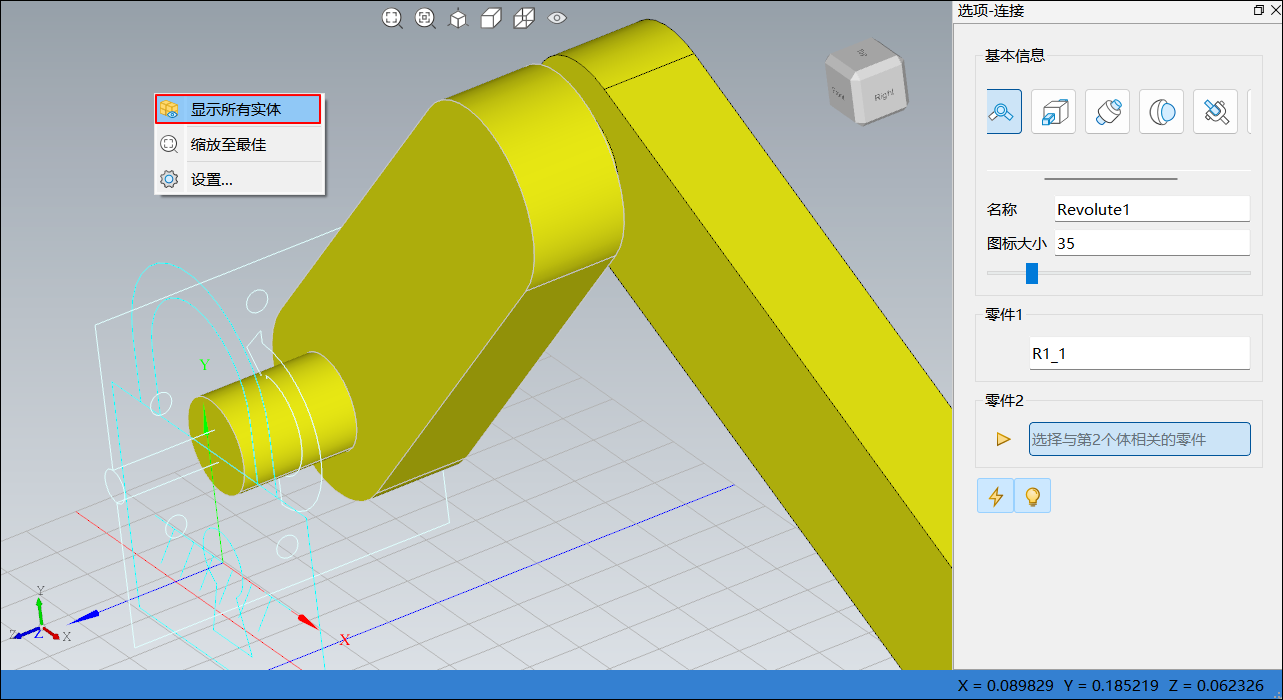This screenshot has height=700, width=1283.
Task: Click the float panel button beside 选项-连接
Action: tap(1258, 10)
